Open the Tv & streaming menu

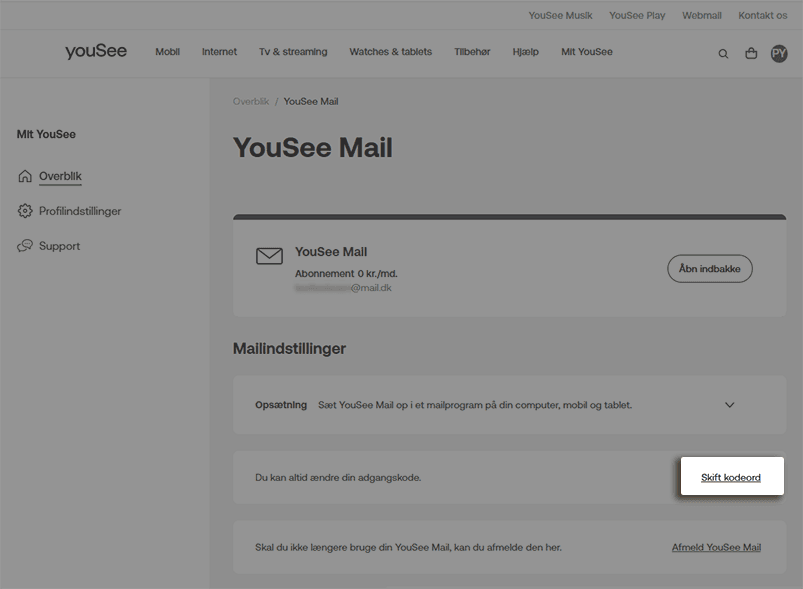[293, 52]
